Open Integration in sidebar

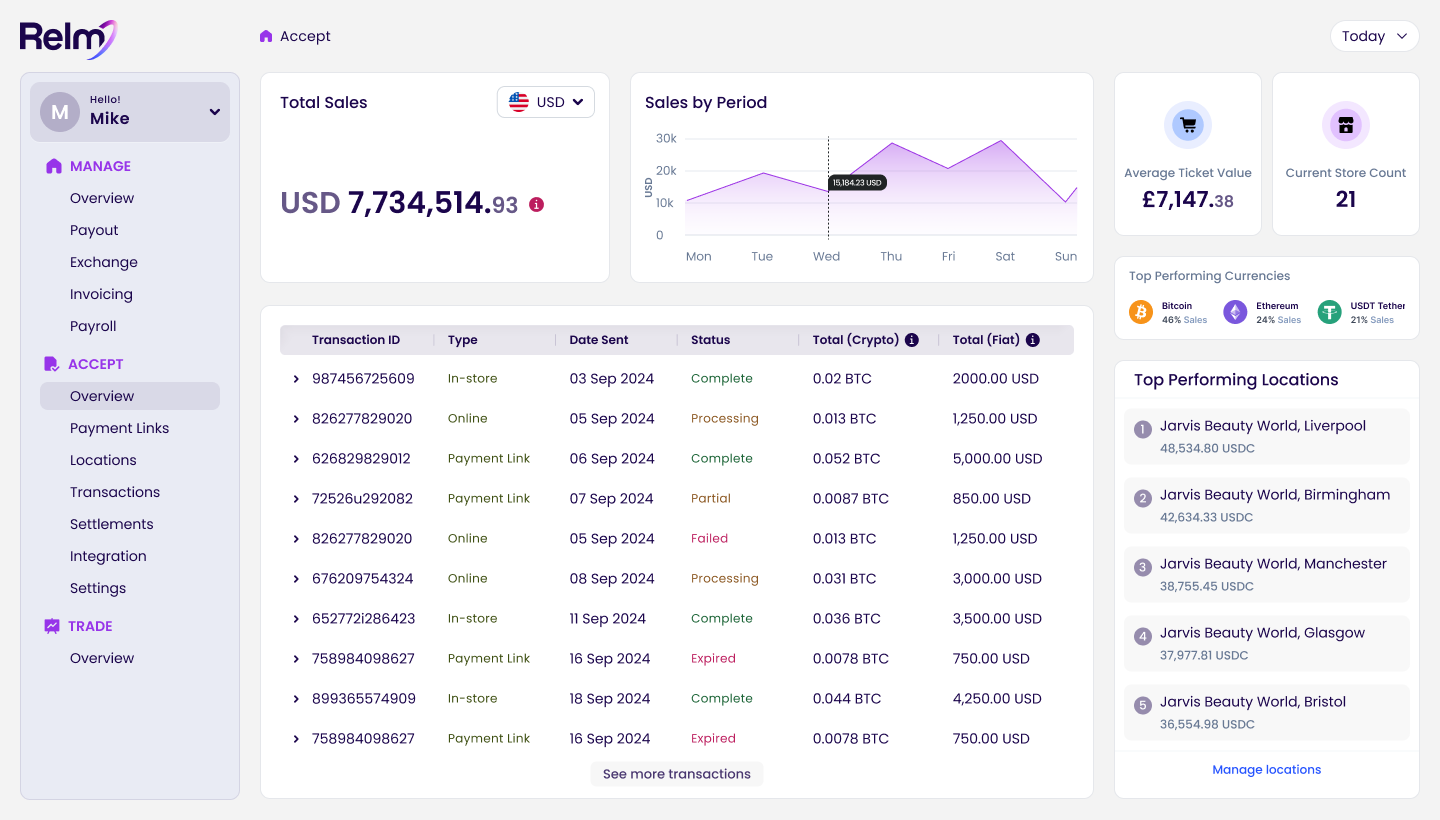point(108,556)
